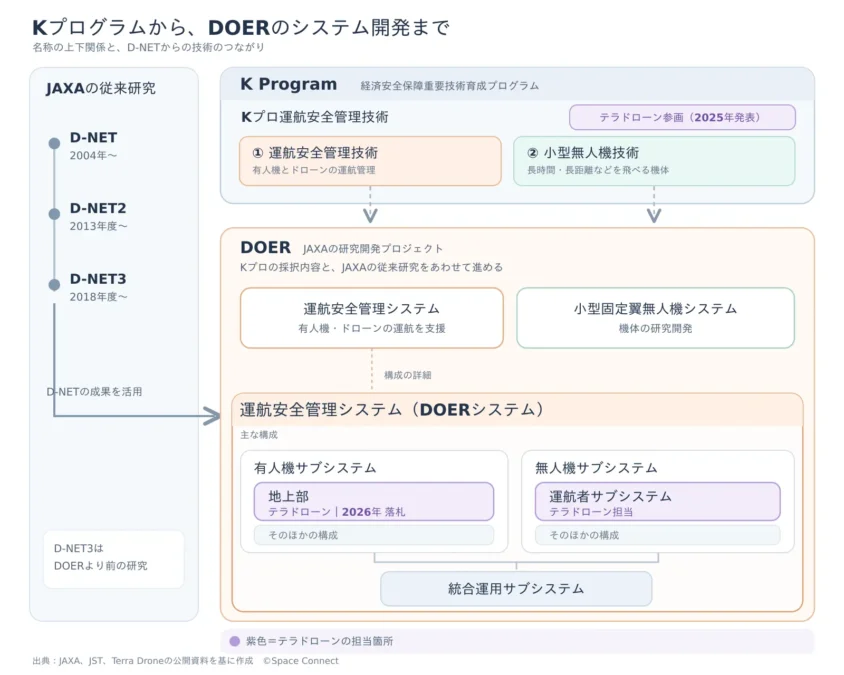Click the 'D-NETの成果を活用' label
Viewport: 844px width, 675px height.
(x=95, y=392)
